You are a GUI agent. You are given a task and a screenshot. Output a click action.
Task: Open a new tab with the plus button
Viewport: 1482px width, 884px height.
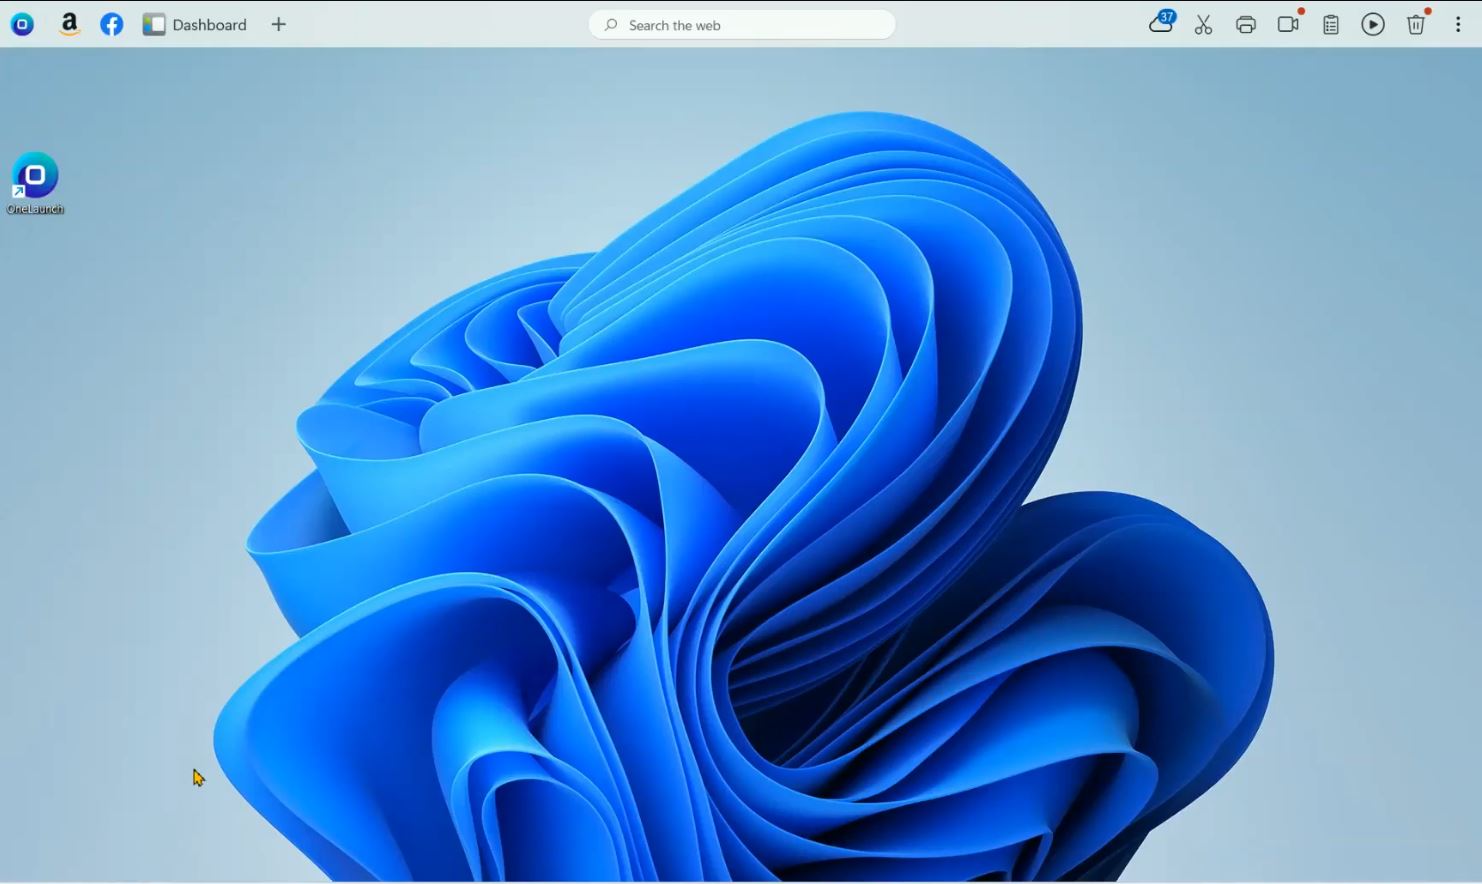click(x=278, y=24)
